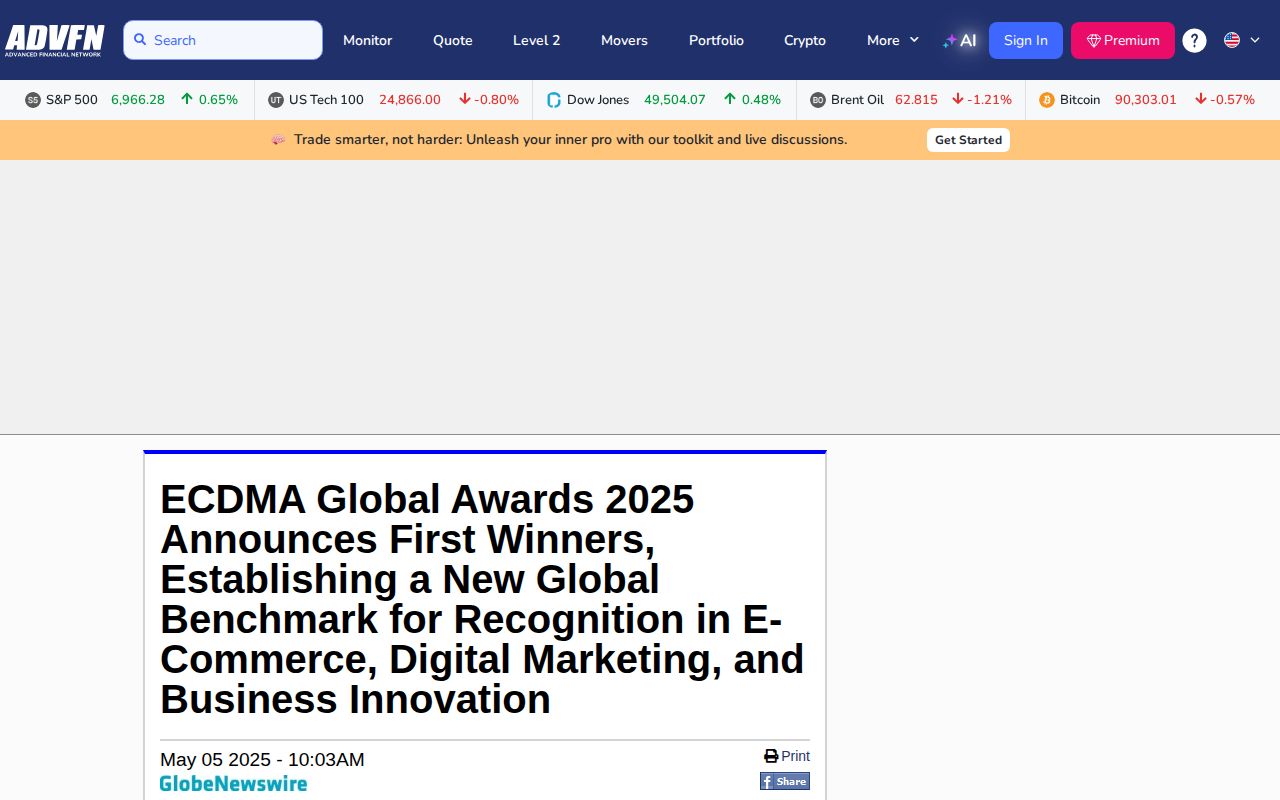
Task: Click the Print icon on the article
Action: click(770, 756)
